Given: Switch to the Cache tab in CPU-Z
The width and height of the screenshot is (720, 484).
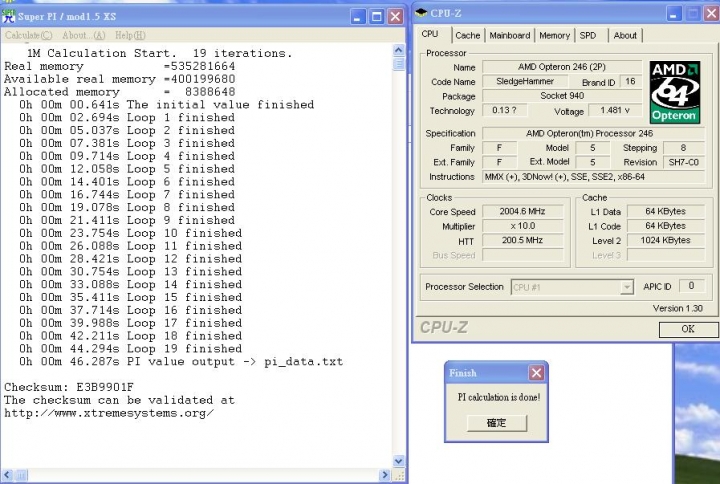Looking at the screenshot, I should [x=467, y=35].
